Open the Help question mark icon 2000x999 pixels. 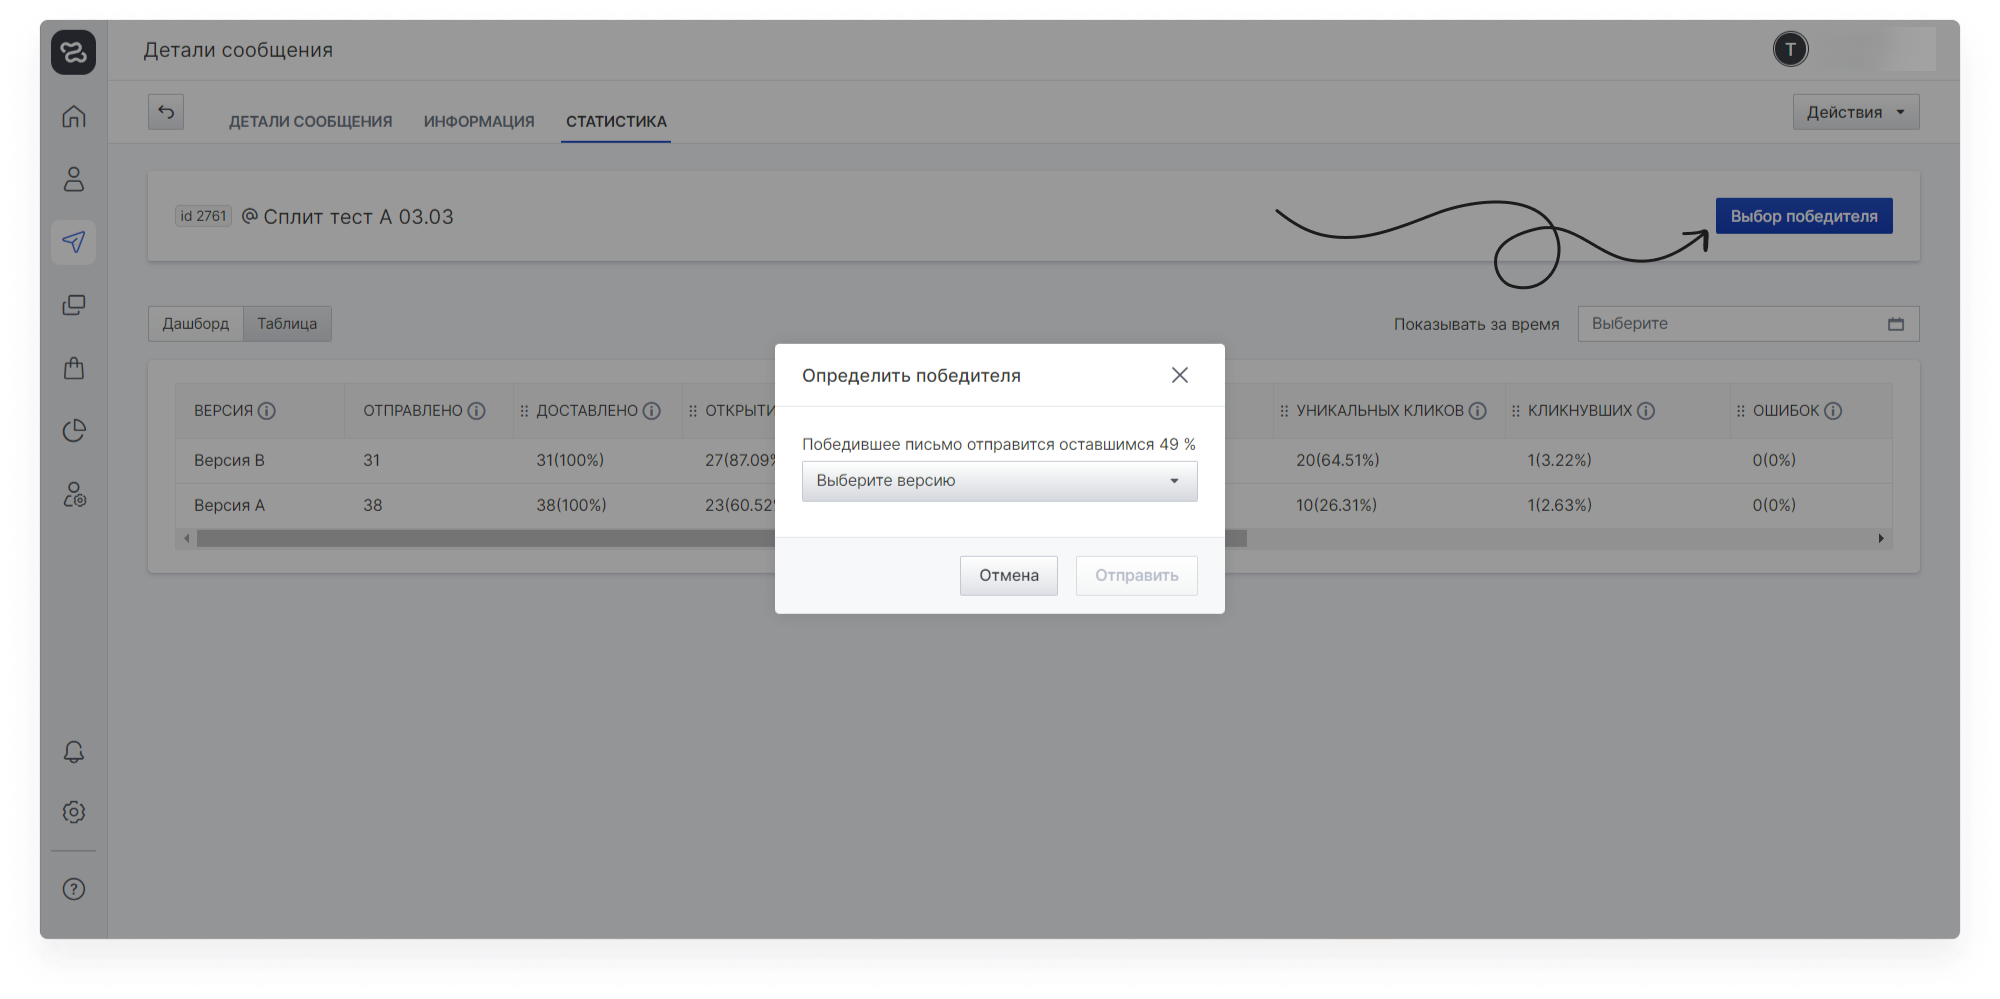tap(74, 889)
